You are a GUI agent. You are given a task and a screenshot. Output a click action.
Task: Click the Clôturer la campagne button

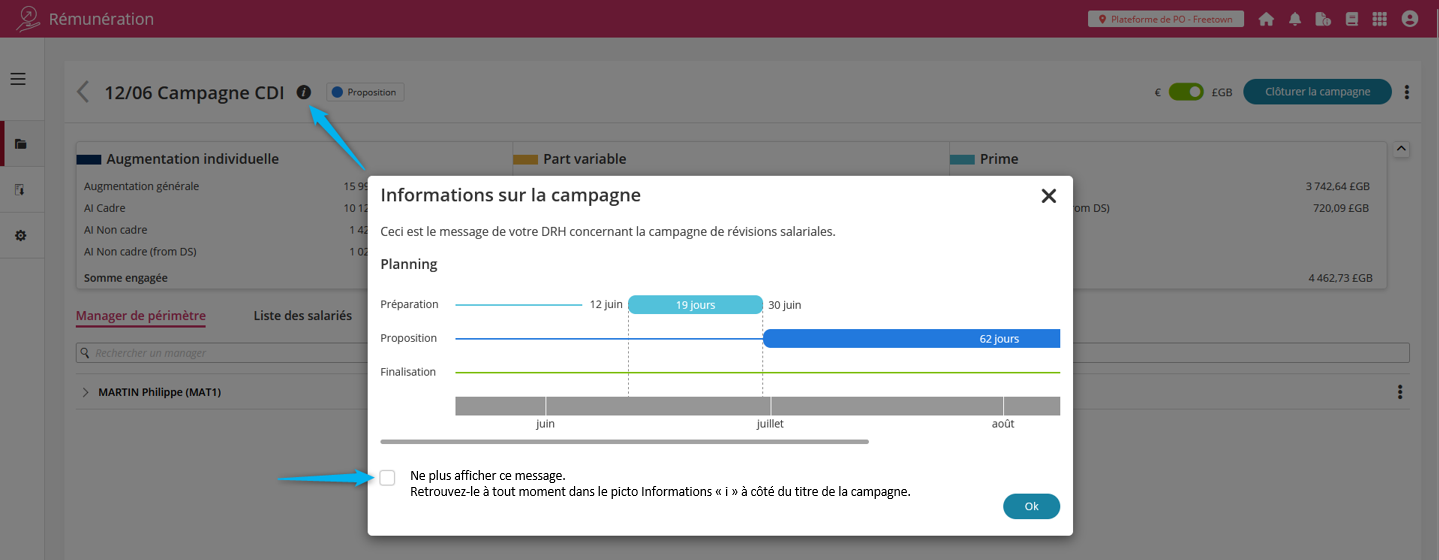point(1317,92)
